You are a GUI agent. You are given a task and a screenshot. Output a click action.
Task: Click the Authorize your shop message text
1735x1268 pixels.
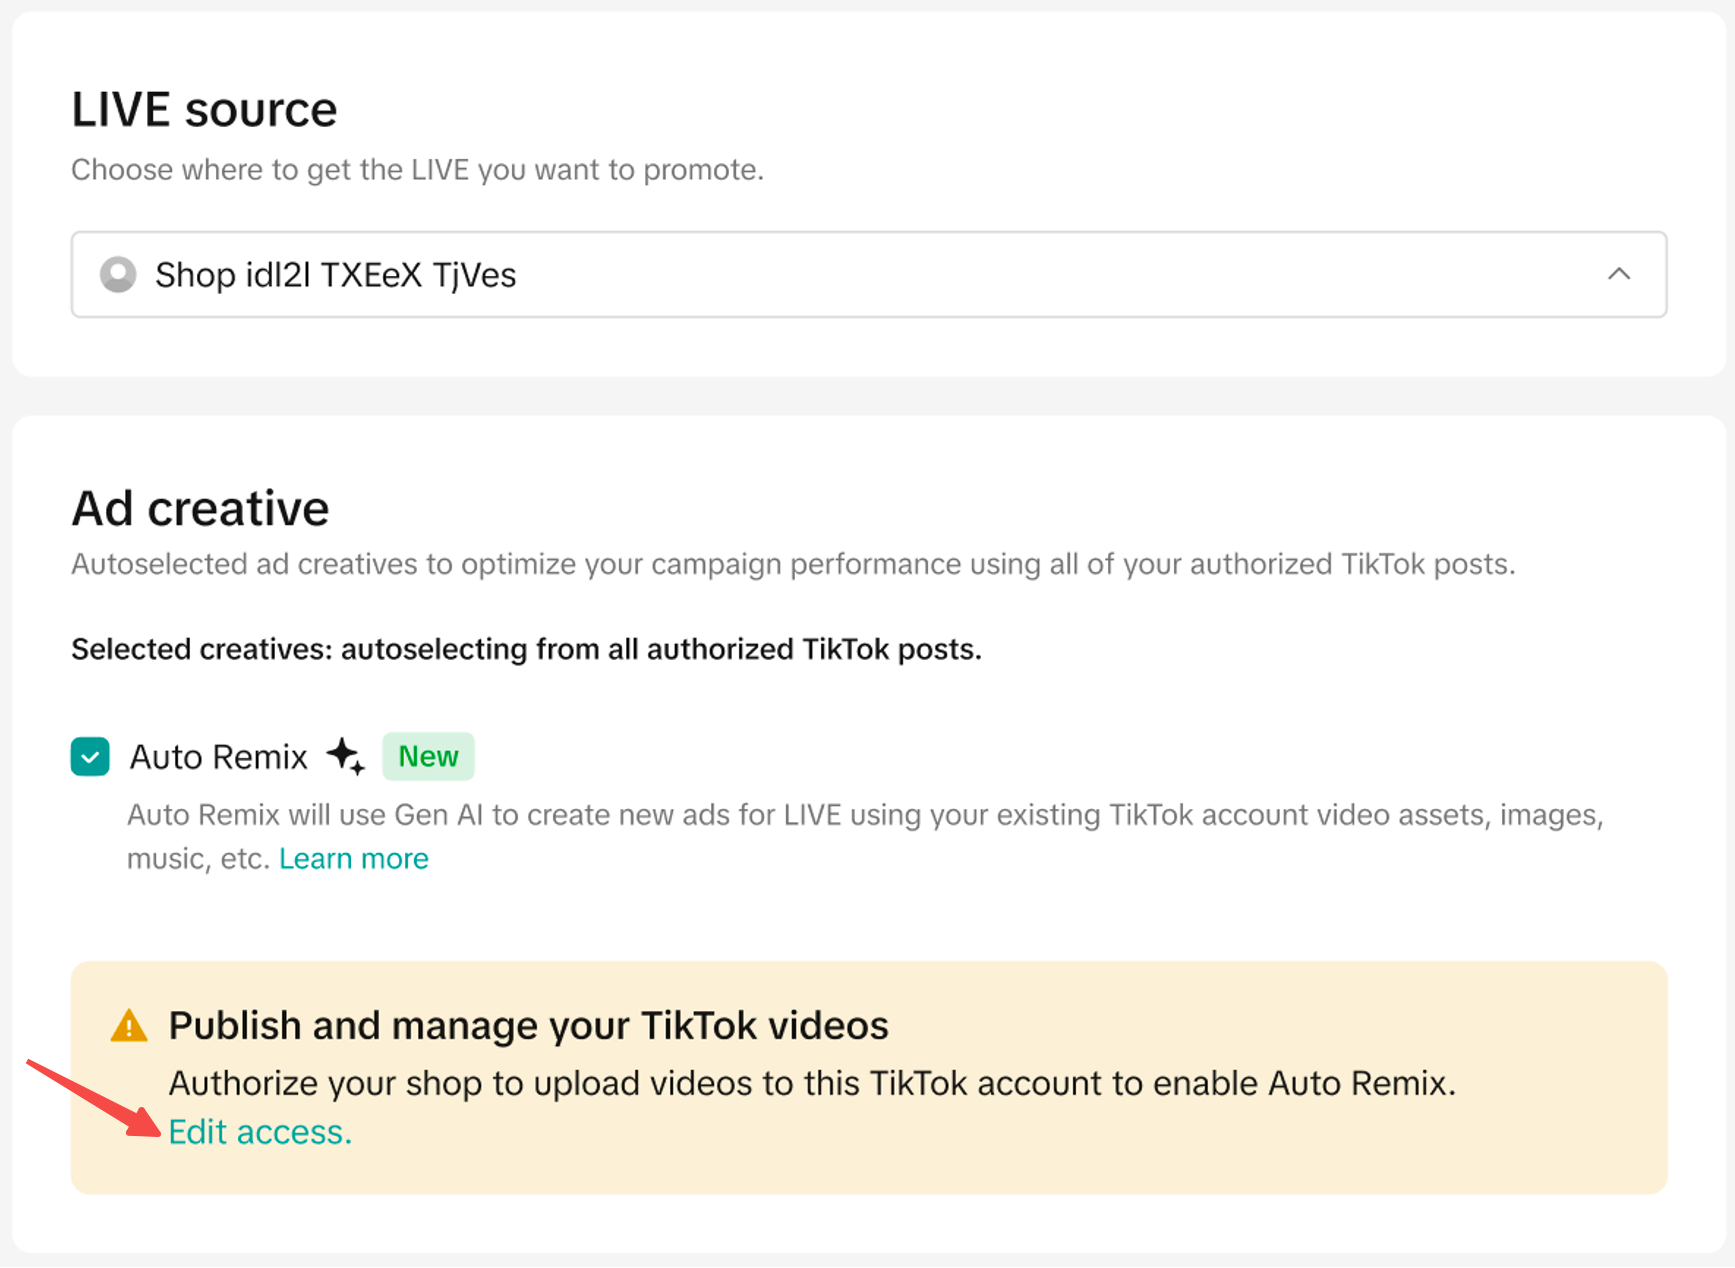pos(811,1083)
